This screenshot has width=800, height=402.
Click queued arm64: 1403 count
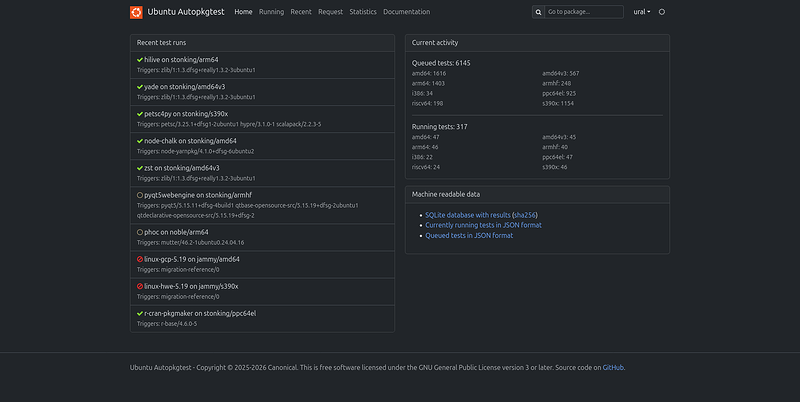(x=429, y=83)
